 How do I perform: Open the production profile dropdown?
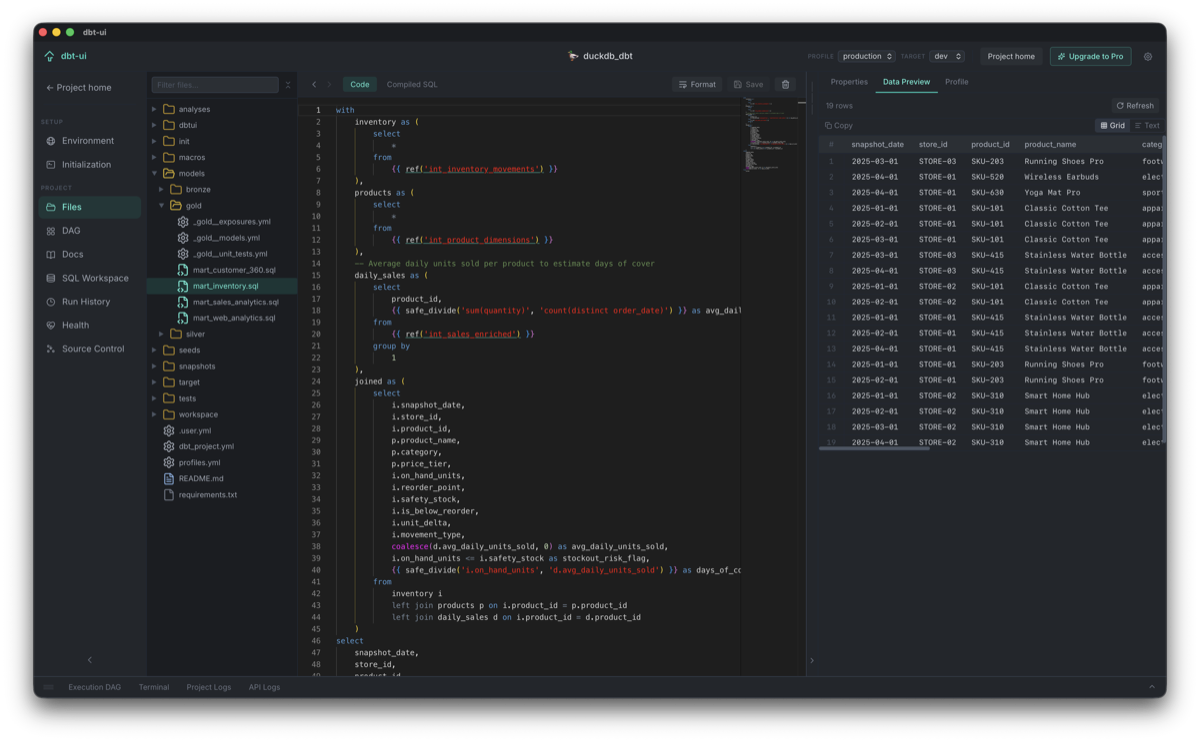coord(867,57)
